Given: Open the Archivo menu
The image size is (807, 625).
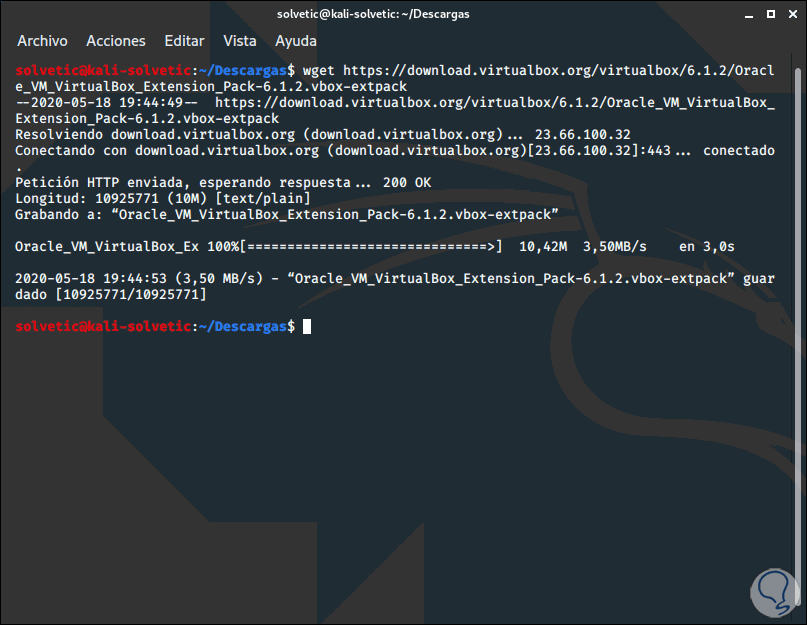Looking at the screenshot, I should pos(42,41).
